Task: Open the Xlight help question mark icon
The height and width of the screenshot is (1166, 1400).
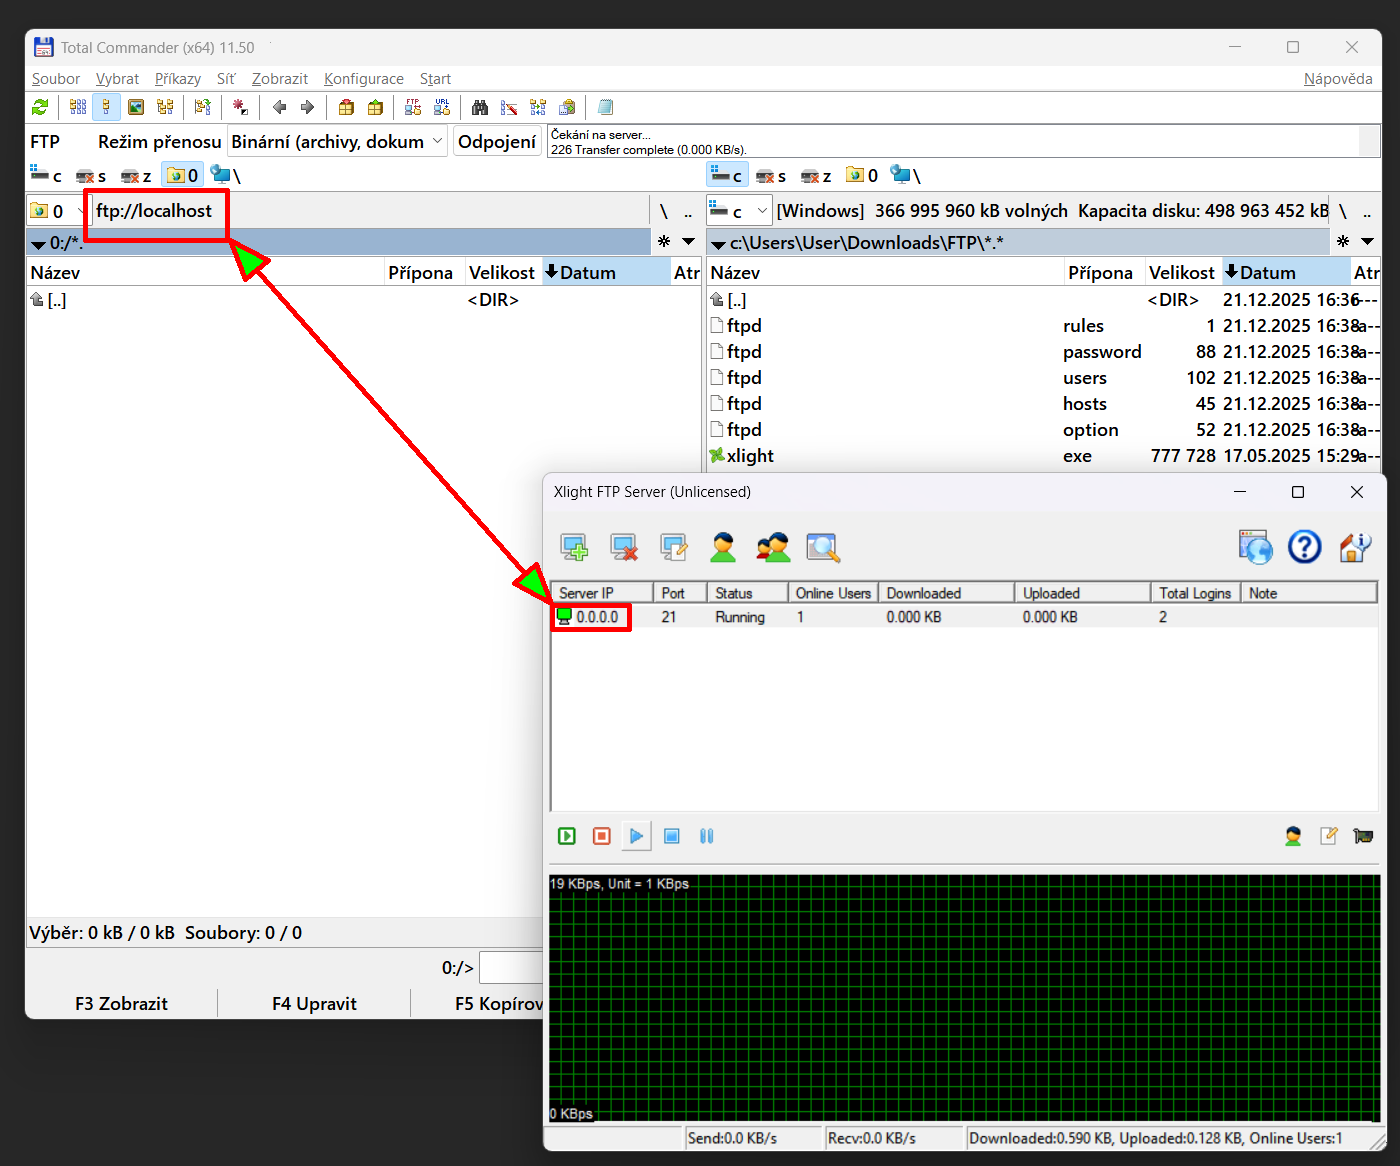Action: (x=1304, y=547)
